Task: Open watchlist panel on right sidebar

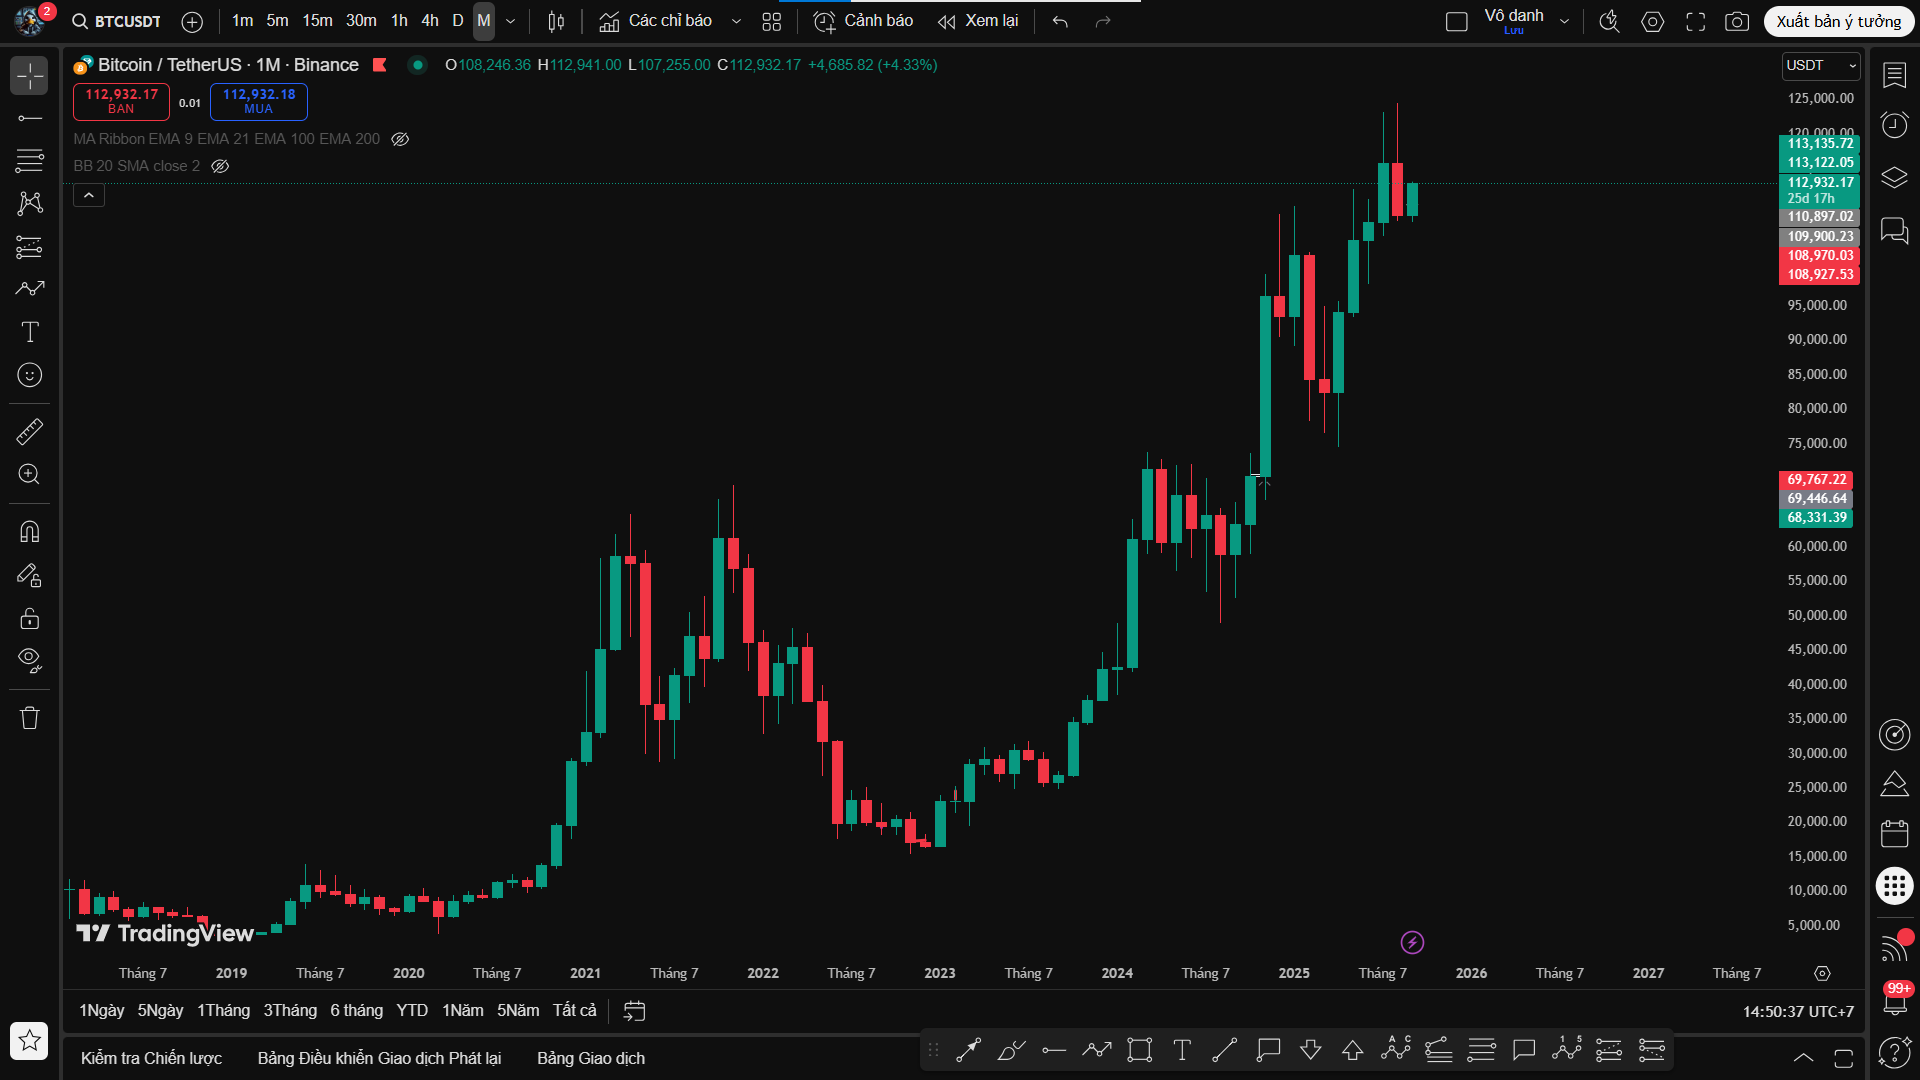Action: click(x=1895, y=76)
